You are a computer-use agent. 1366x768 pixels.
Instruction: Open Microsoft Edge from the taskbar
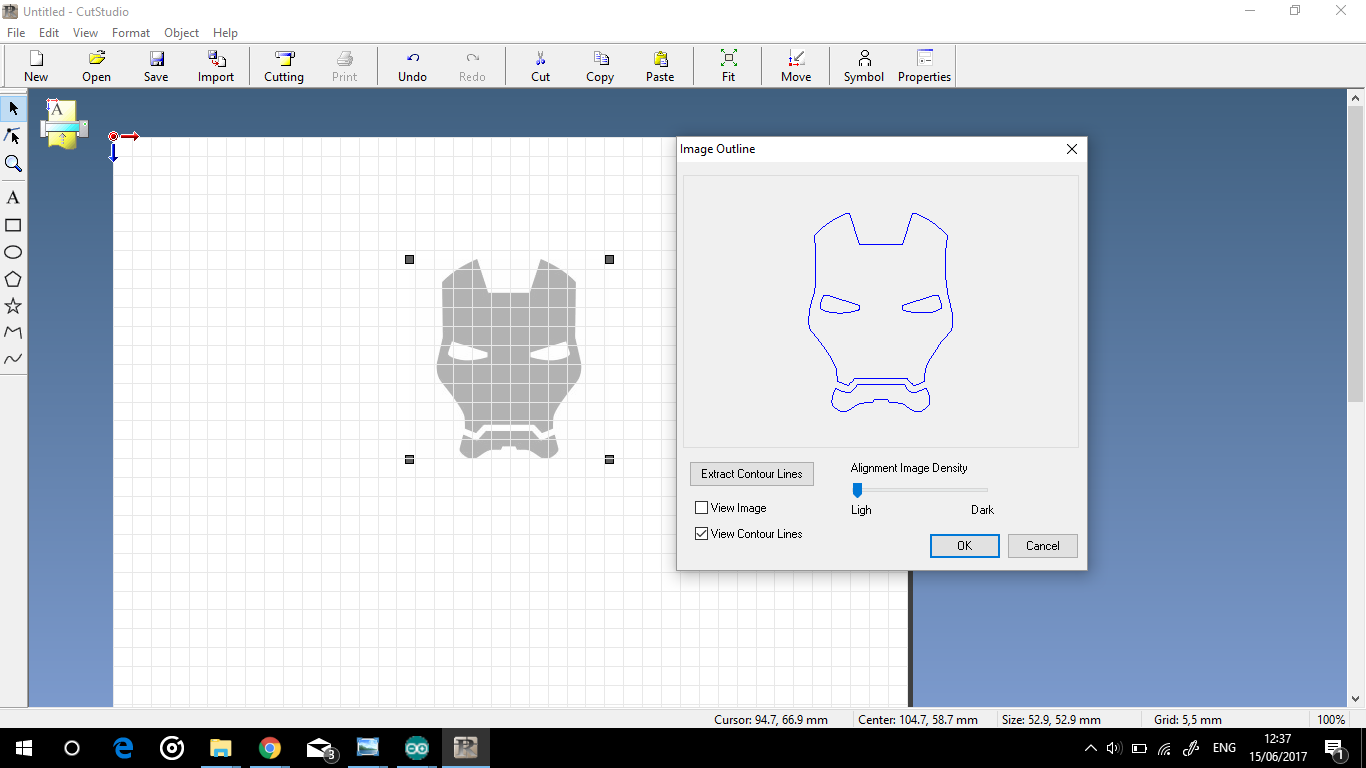123,748
